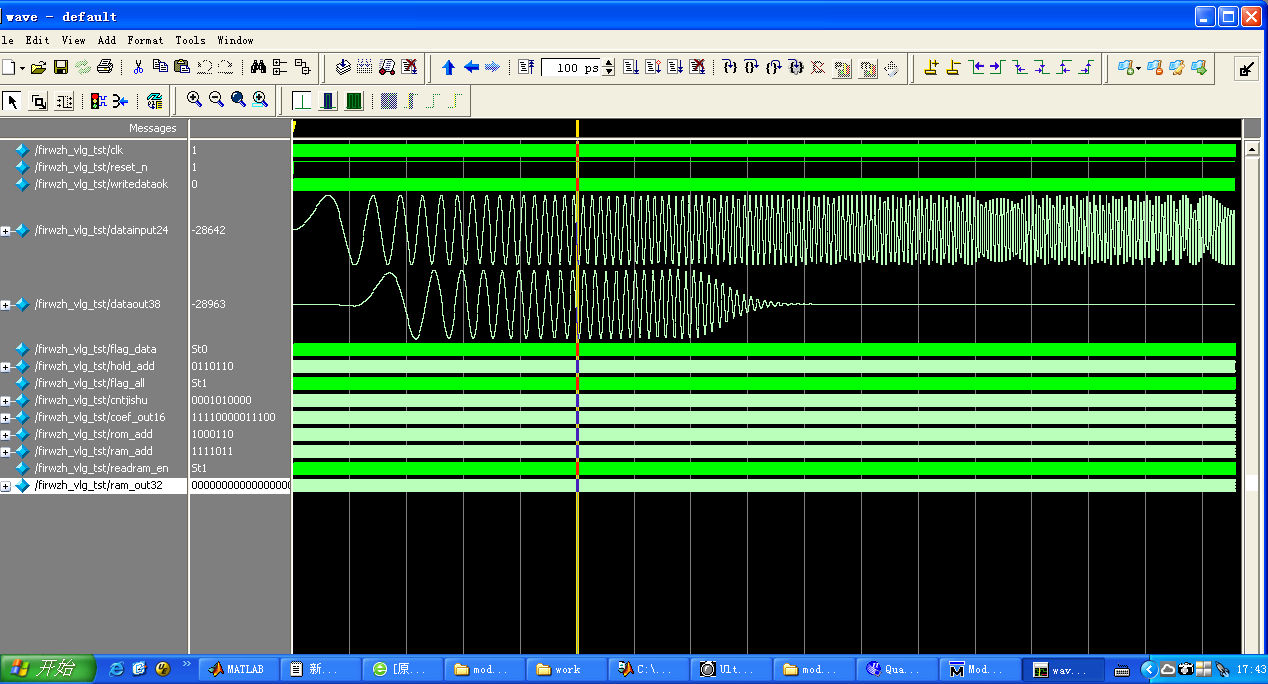Click the Open file folder icon

[x=38, y=67]
